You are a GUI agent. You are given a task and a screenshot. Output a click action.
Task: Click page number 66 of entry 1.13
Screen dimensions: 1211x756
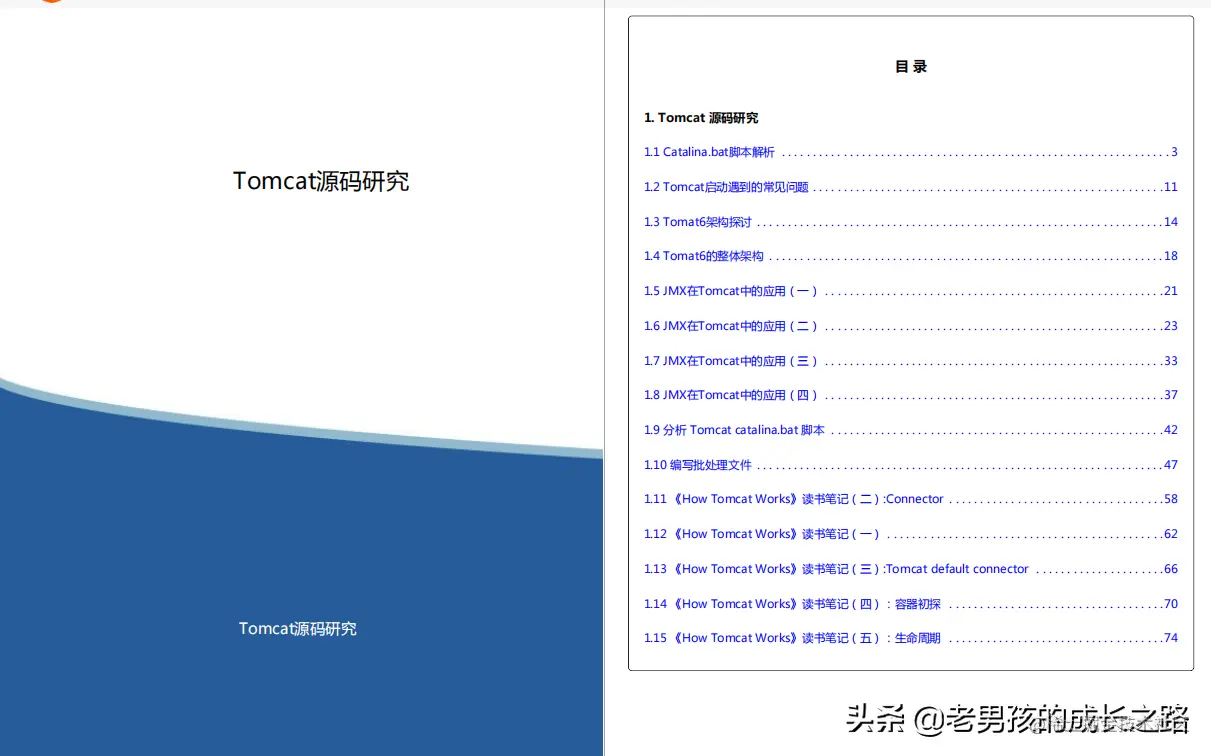point(1171,569)
